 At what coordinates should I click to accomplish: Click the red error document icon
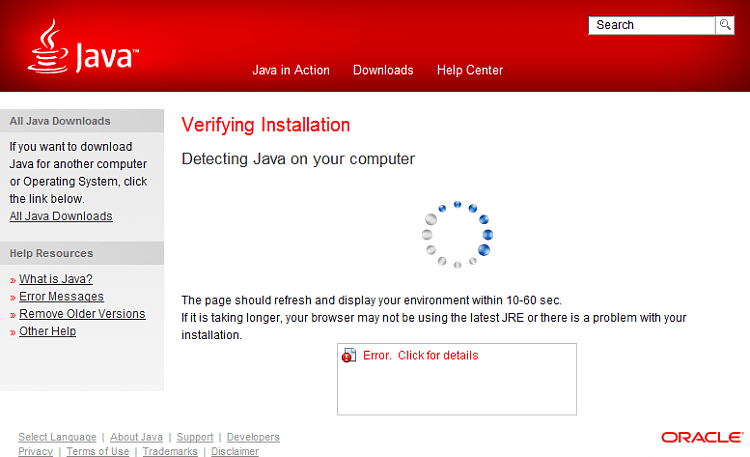349,356
